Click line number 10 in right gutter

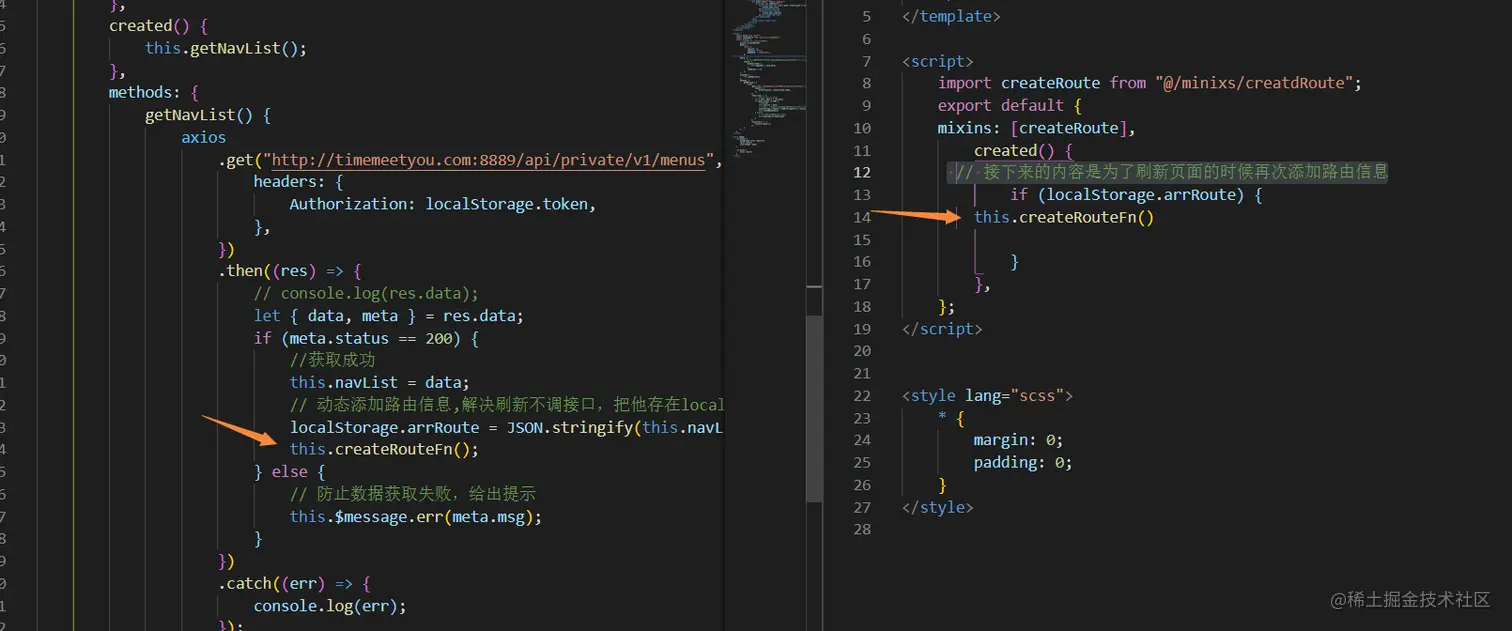(862, 128)
